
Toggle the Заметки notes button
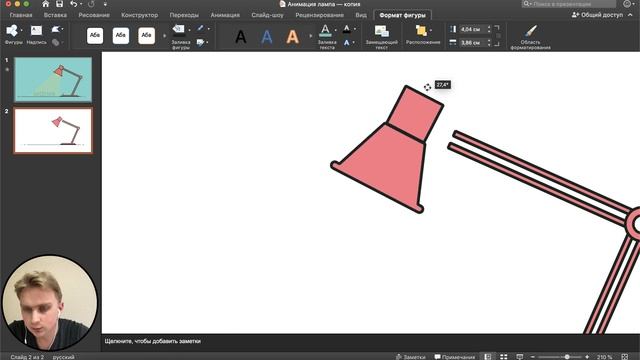411,357
